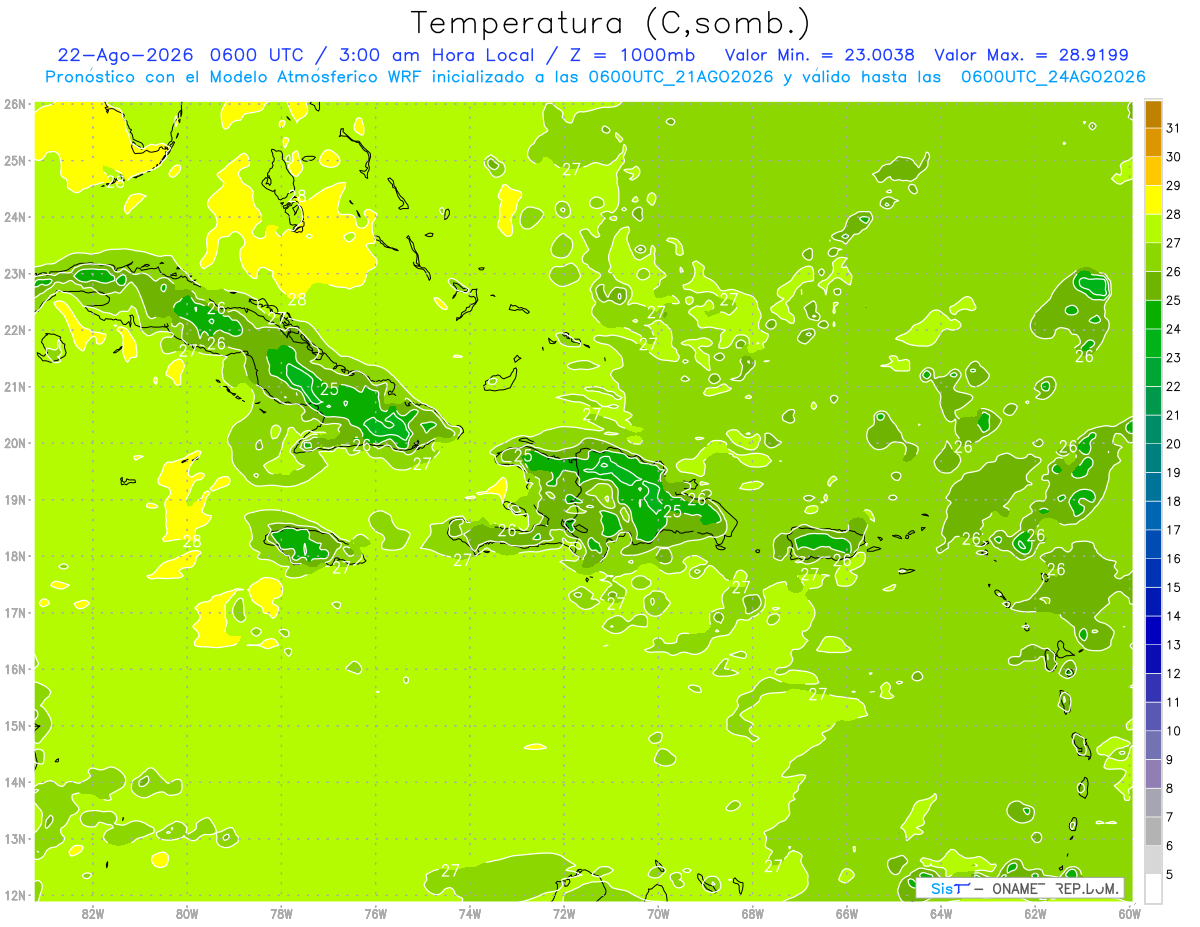Click the 22N latitude label
Viewport: 1200px width, 927px height.
[x=14, y=330]
